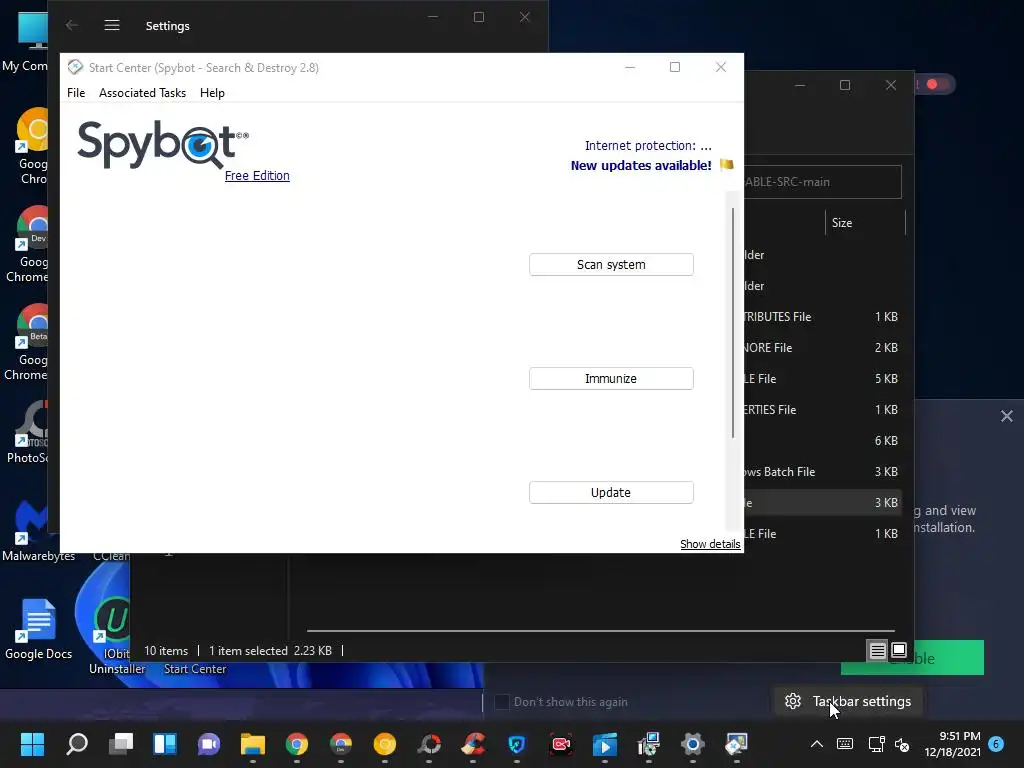The image size is (1024, 768).
Task: Click the Size column header in Explorer
Action: (x=865, y=223)
